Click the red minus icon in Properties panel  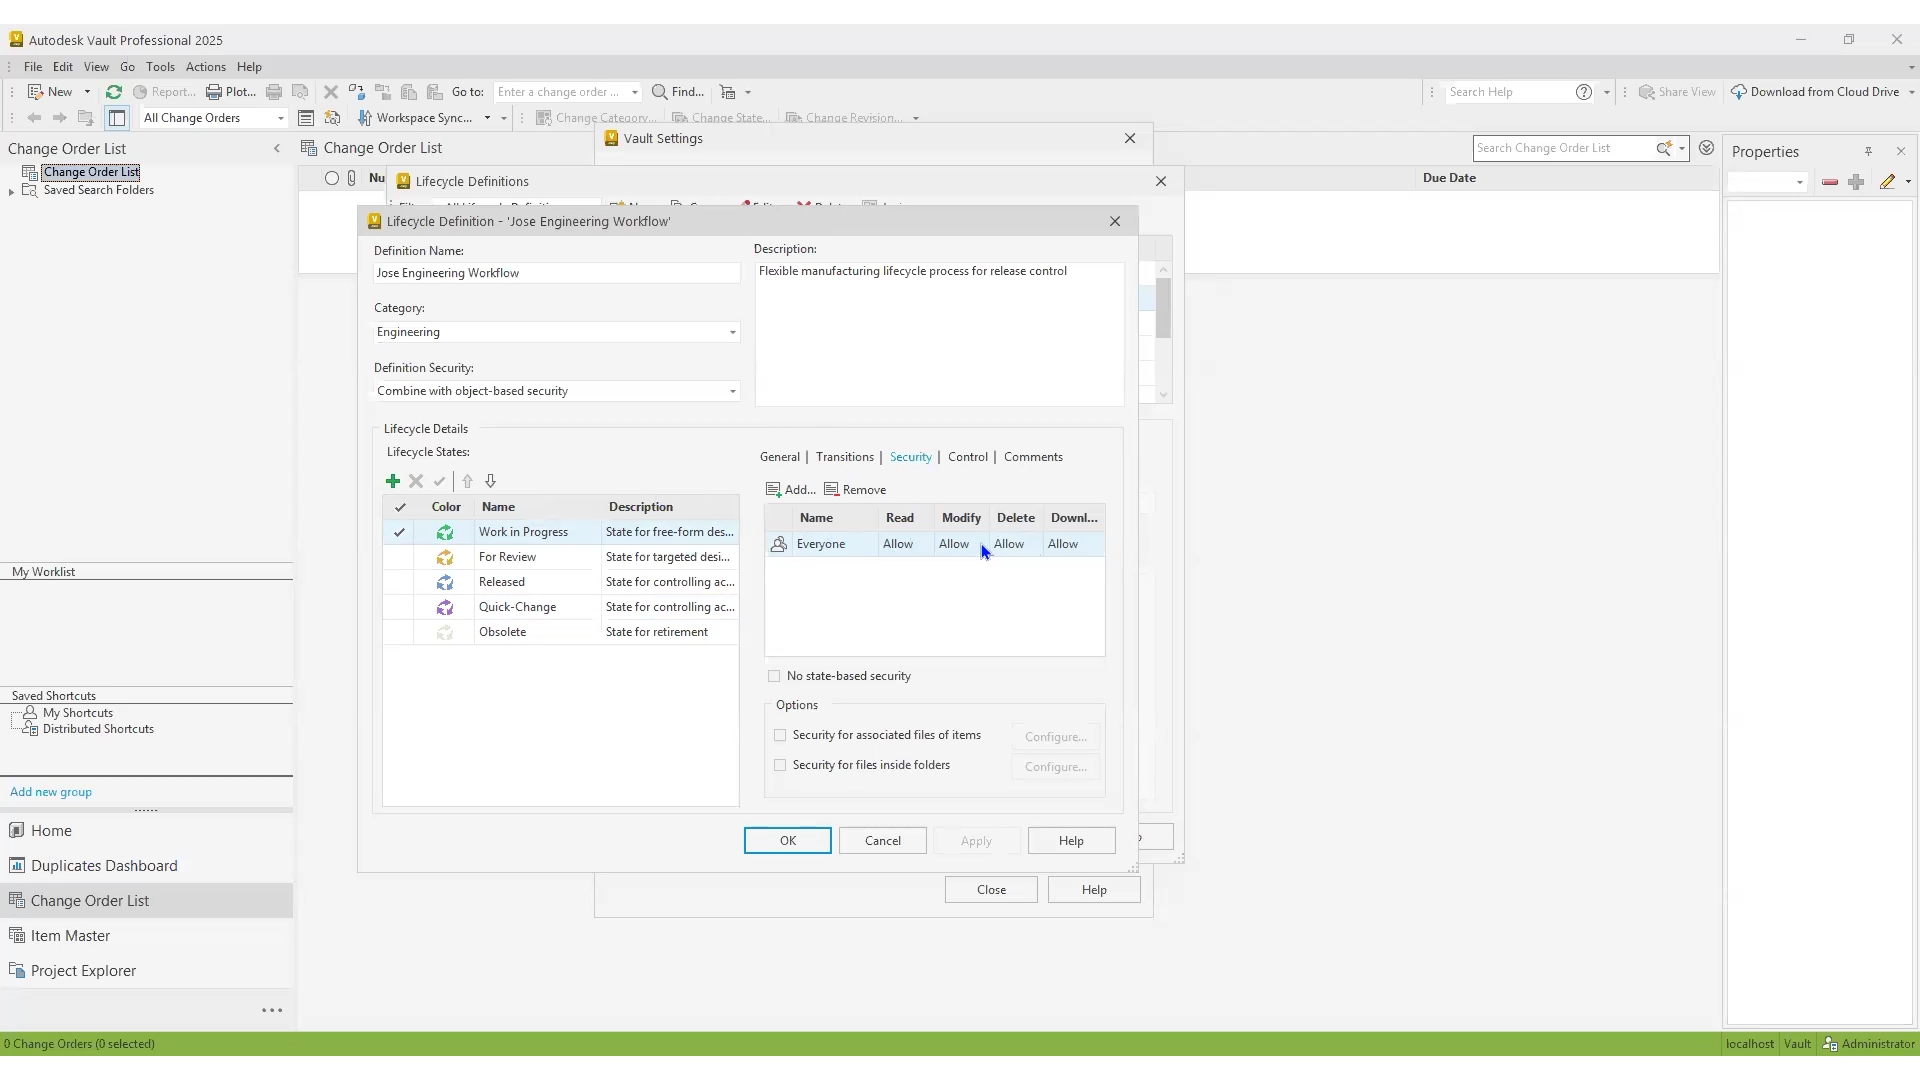tap(1830, 182)
